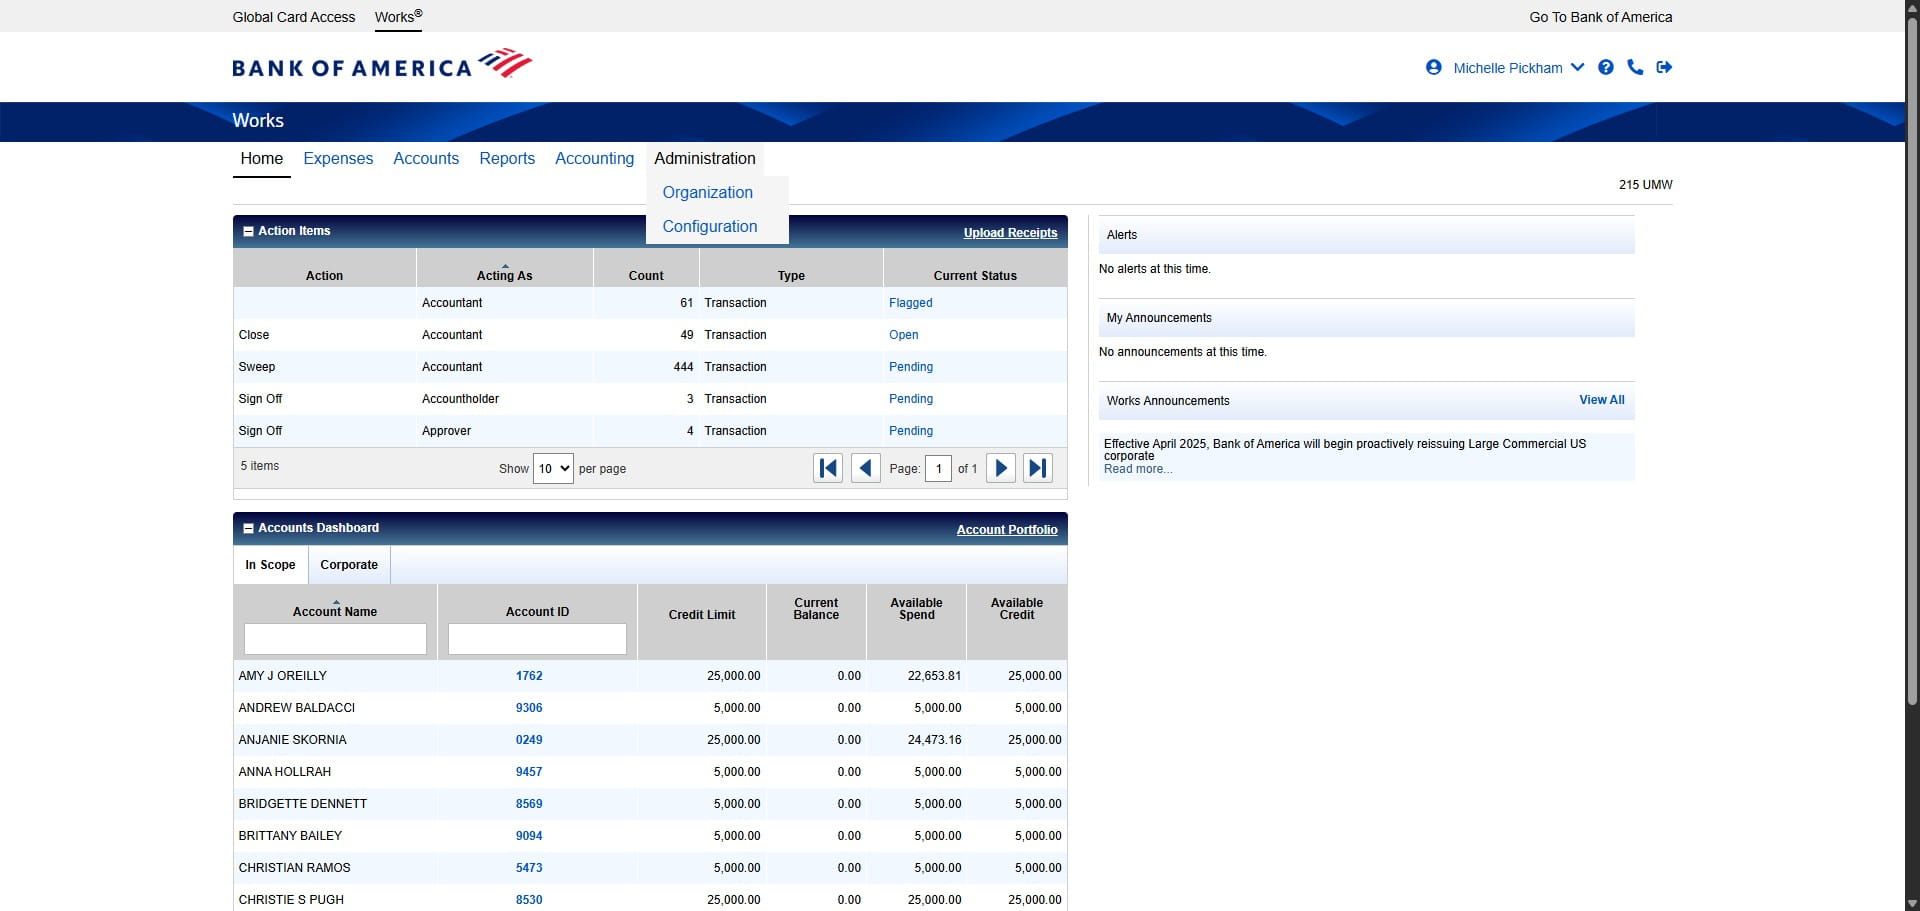Click the user profile icon

[1433, 68]
